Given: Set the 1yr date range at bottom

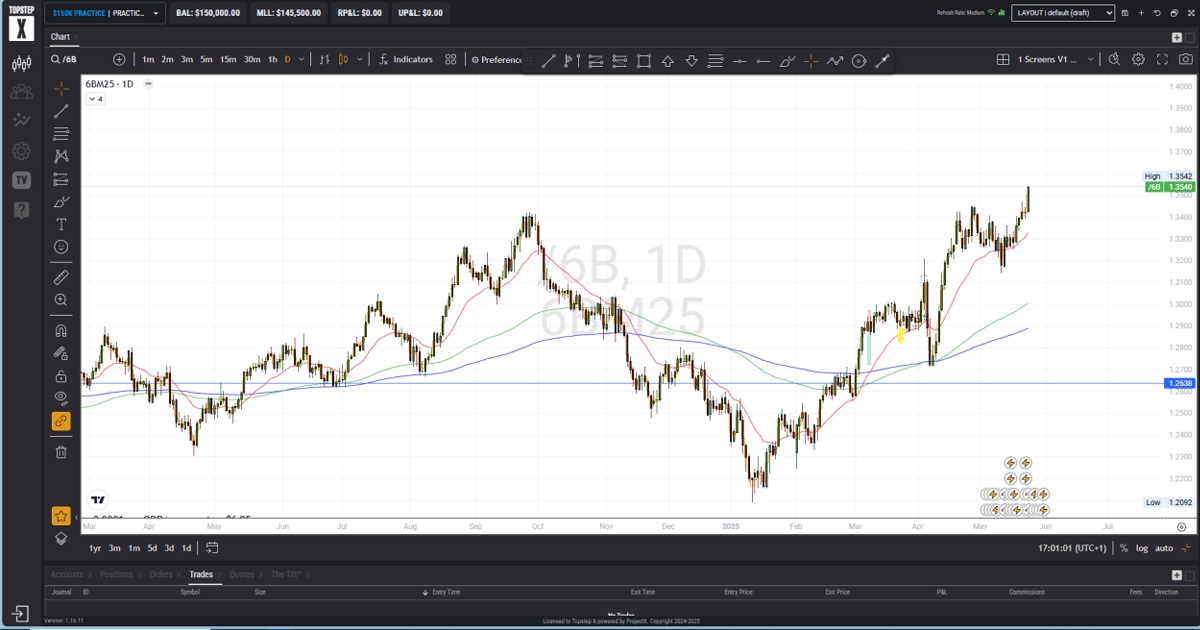Looking at the screenshot, I should (94, 548).
